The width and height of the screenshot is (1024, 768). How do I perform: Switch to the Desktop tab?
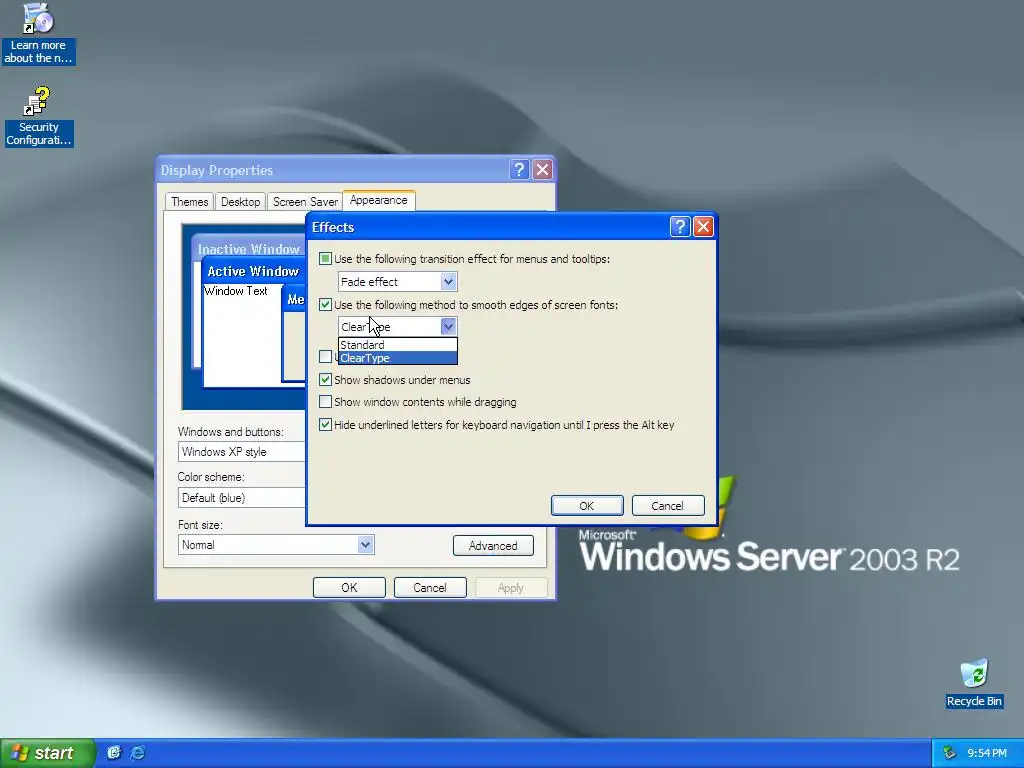[x=240, y=202]
